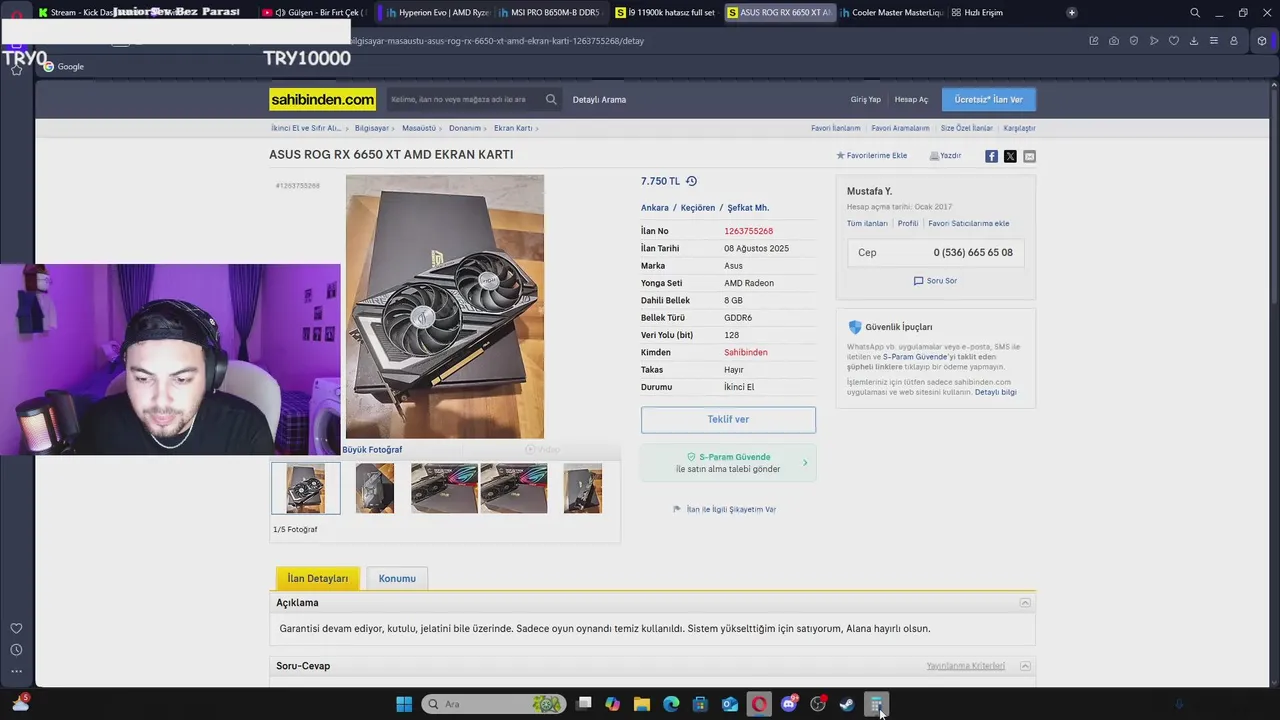Switch to Hızlı Erişim browser tab
Image resolution: width=1280 pixels, height=720 pixels.
977,13
